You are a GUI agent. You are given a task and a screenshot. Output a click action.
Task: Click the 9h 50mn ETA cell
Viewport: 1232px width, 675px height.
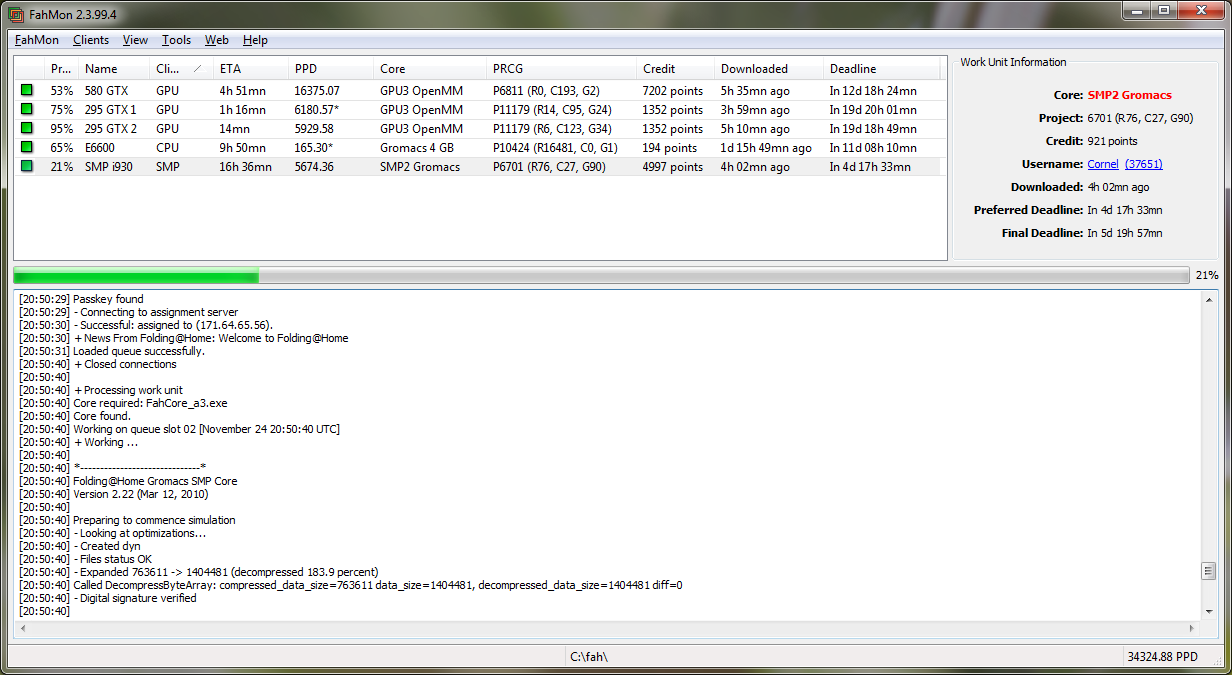(x=243, y=148)
